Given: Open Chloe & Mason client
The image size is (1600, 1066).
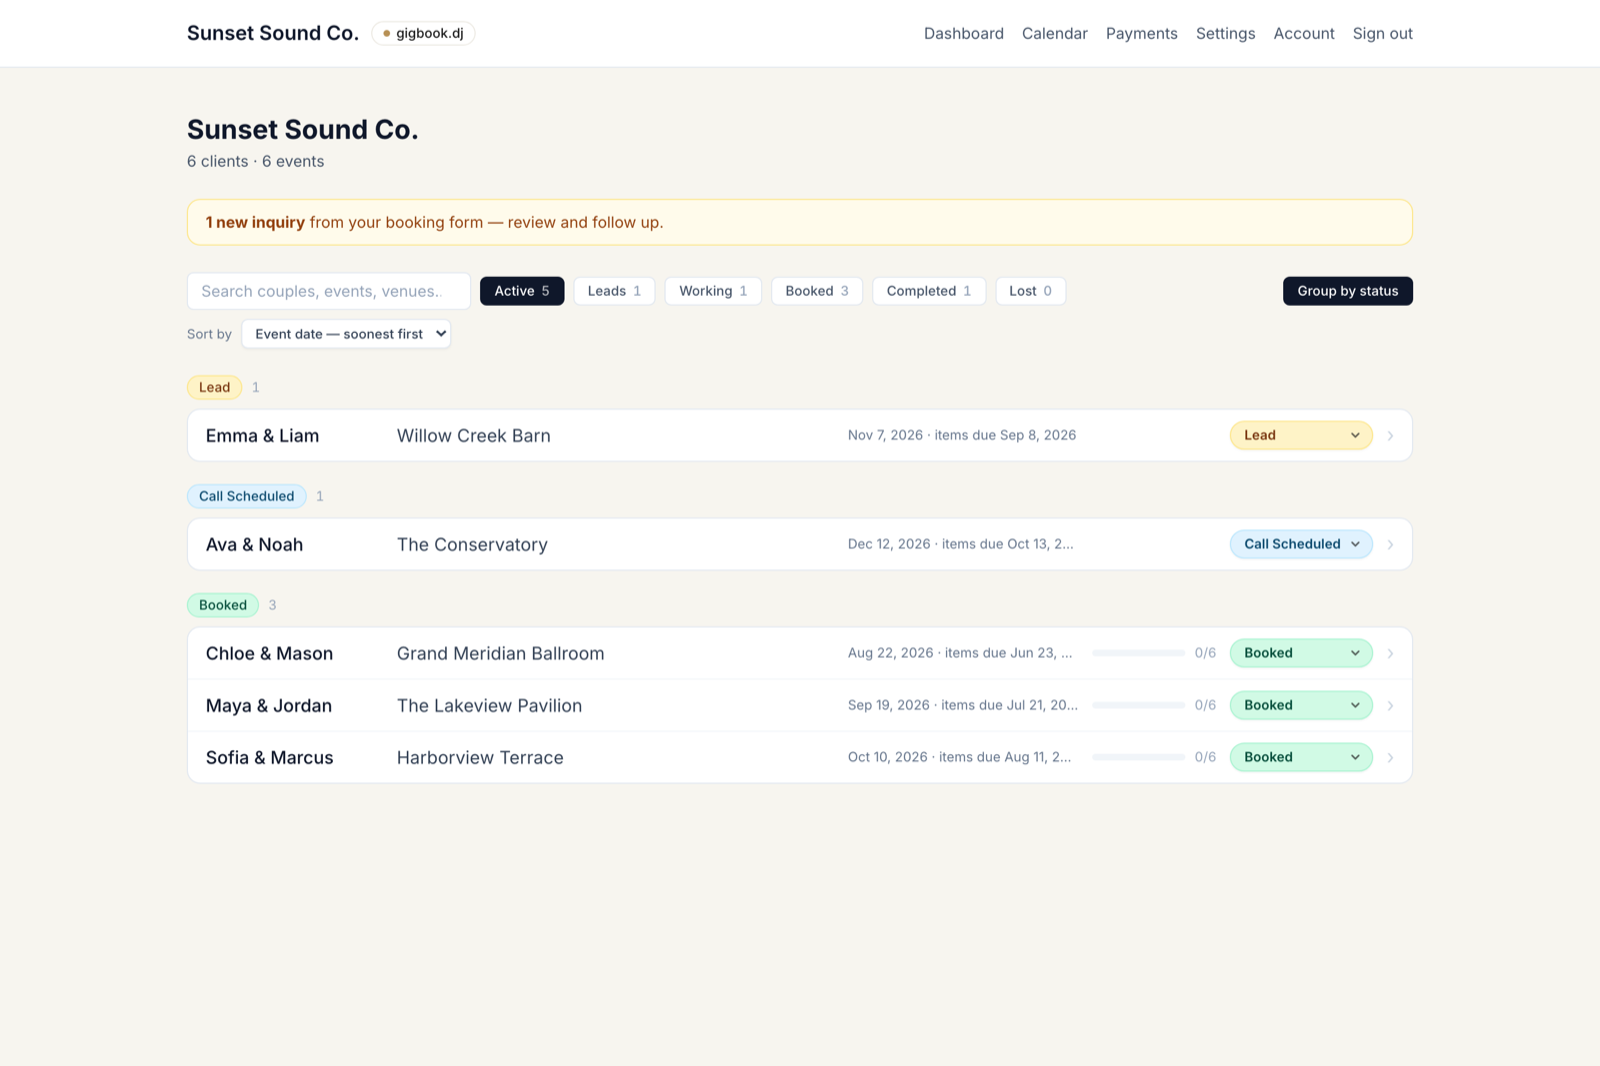Looking at the screenshot, I should 269,654.
